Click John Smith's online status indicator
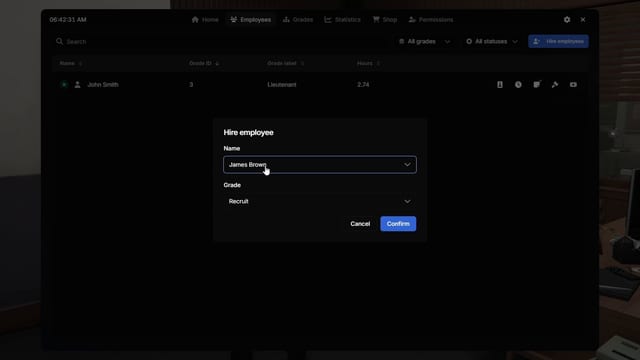The image size is (640, 360). tap(64, 84)
